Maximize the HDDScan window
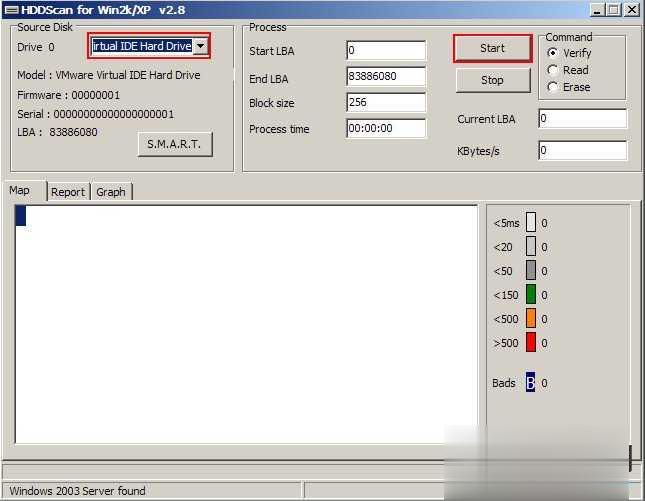The image size is (645, 501). [x=614, y=10]
